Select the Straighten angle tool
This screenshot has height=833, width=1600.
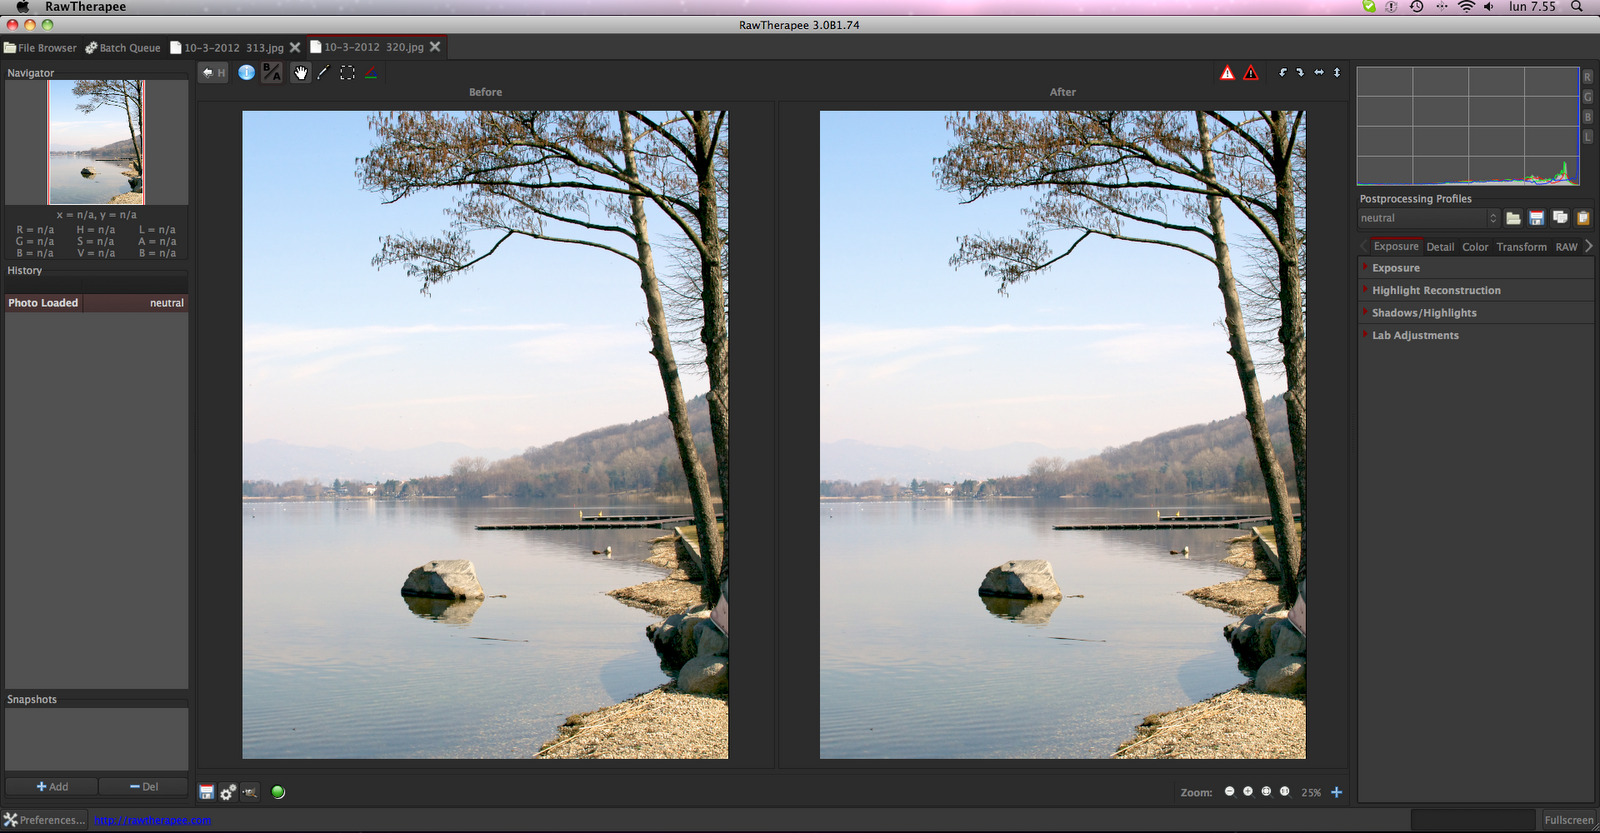(x=371, y=72)
